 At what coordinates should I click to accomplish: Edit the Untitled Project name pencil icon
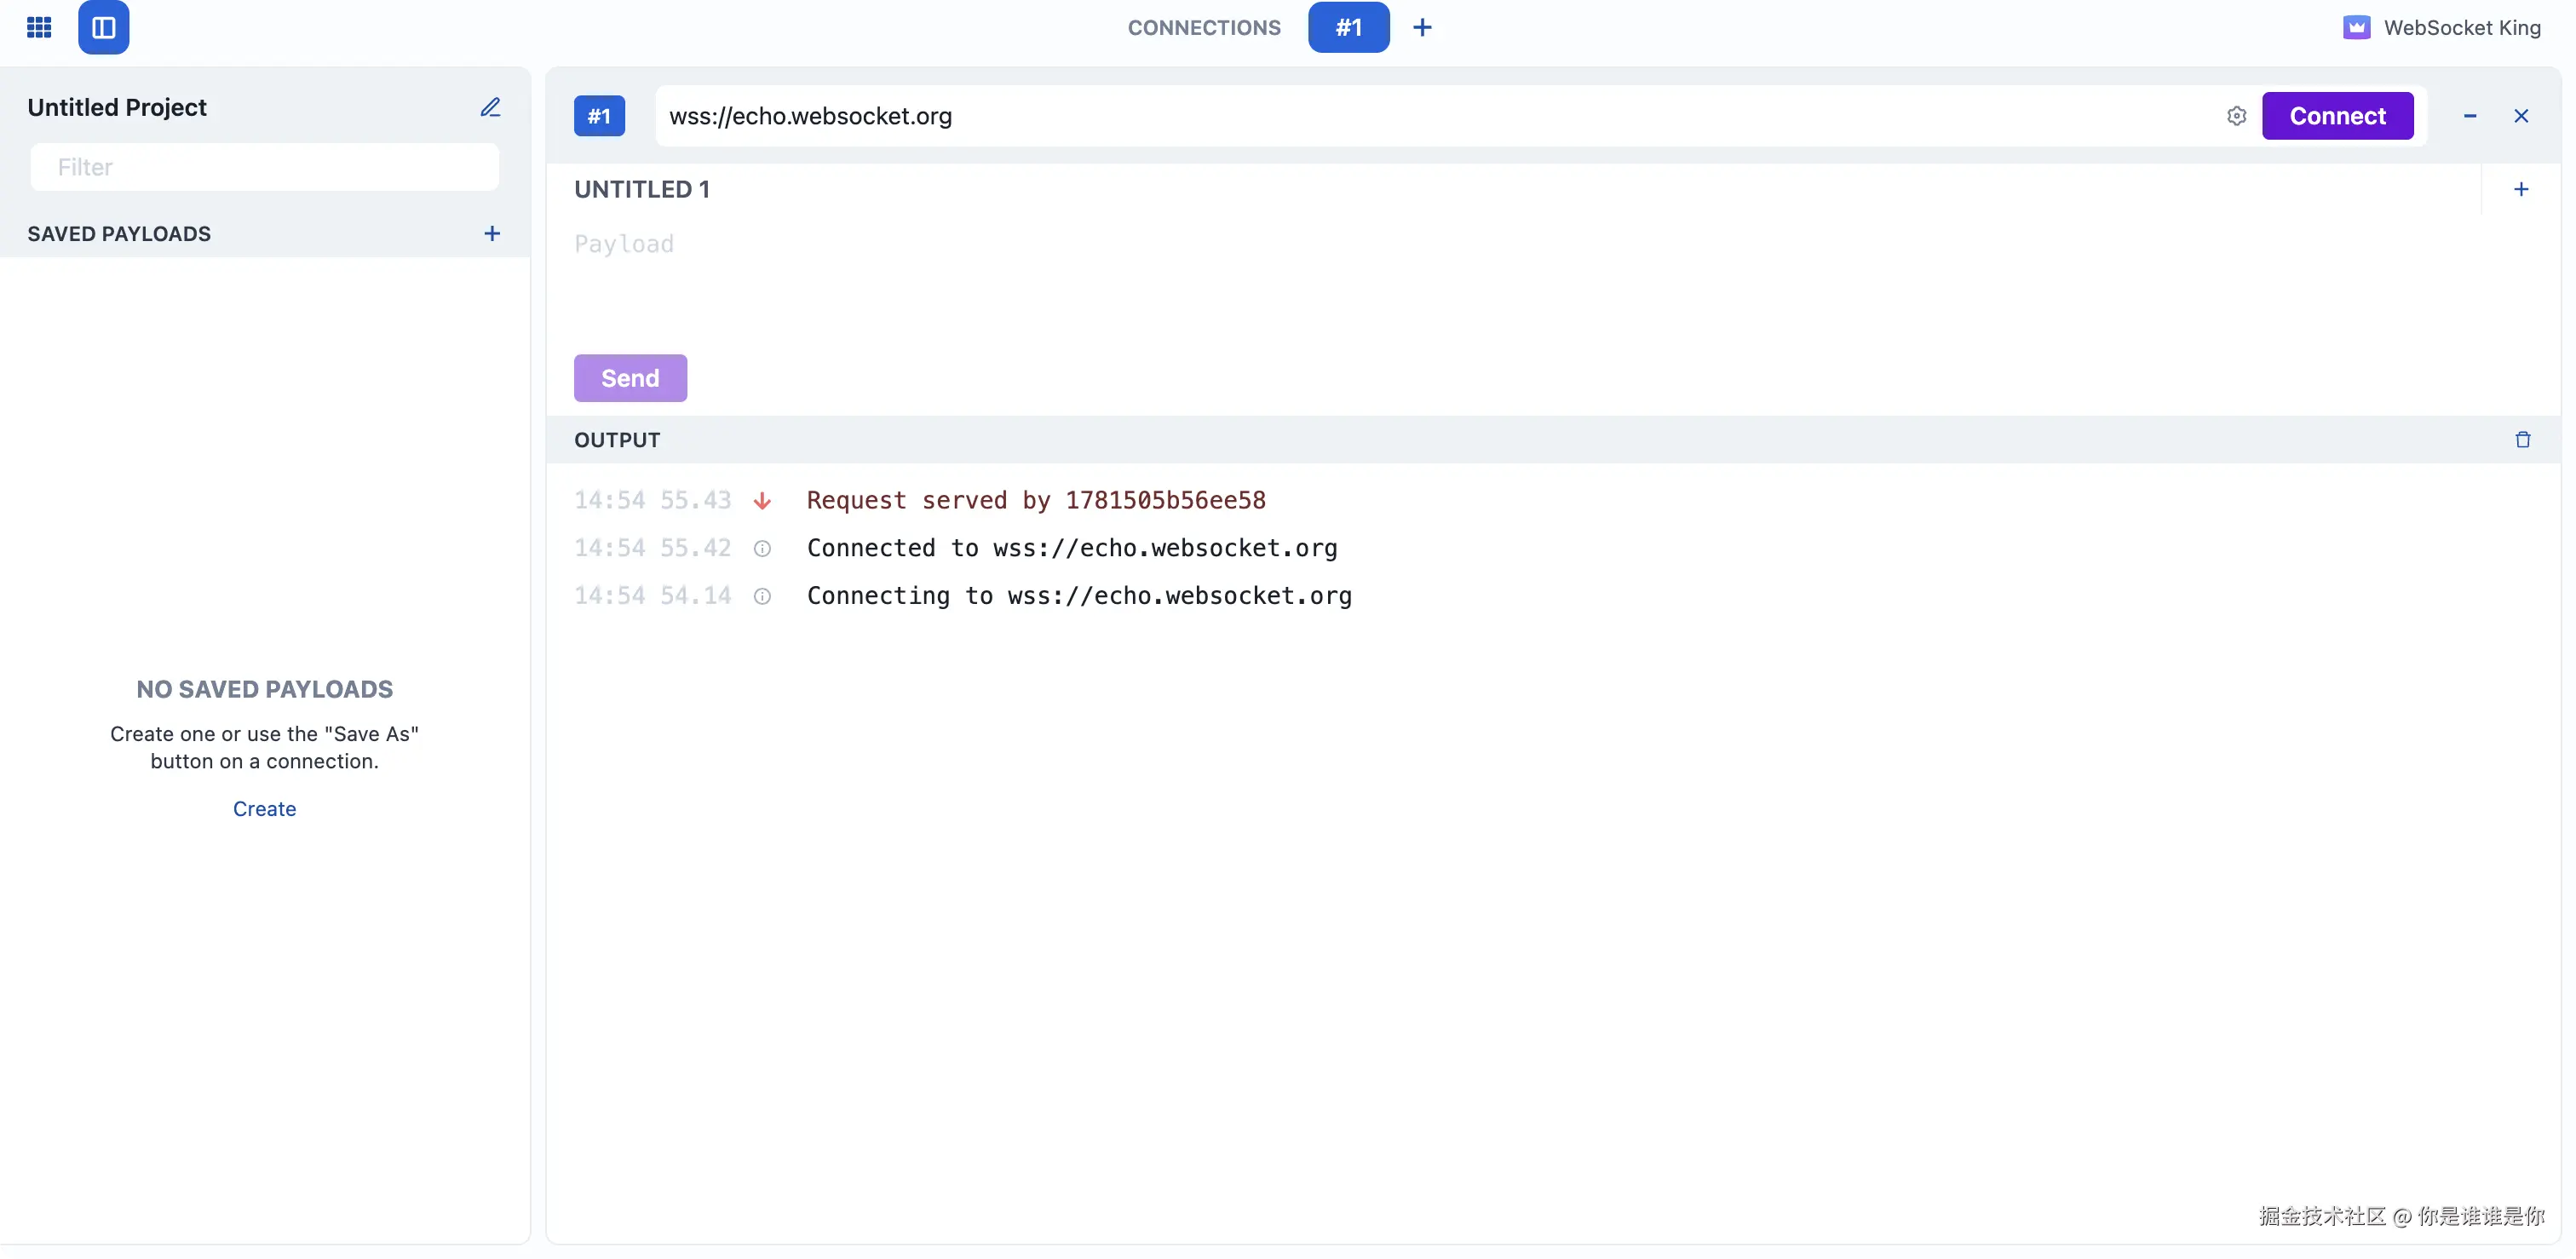click(x=490, y=107)
